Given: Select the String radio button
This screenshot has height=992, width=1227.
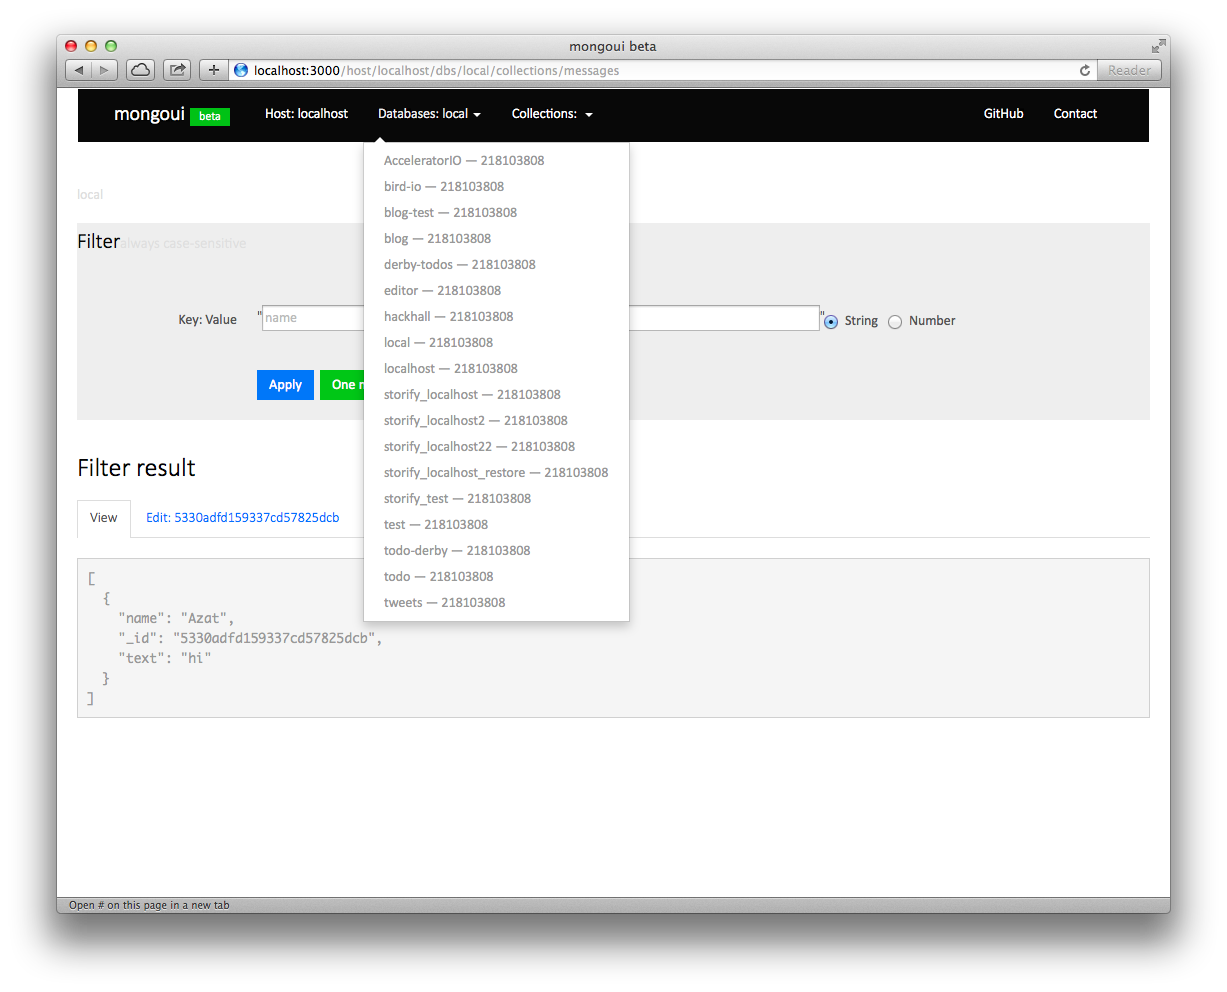Looking at the screenshot, I should (x=831, y=321).
